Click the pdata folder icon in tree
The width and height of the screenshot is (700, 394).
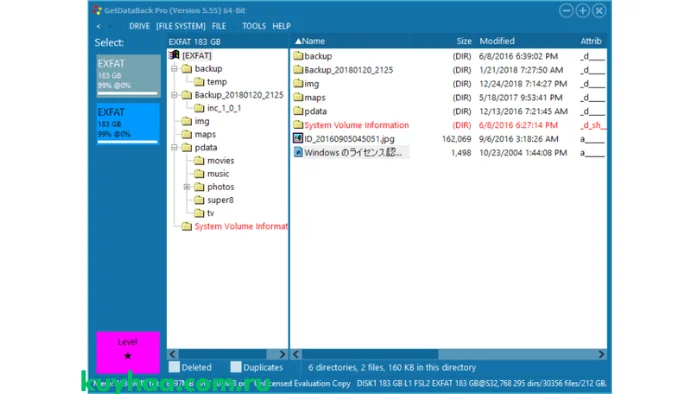click(x=187, y=147)
